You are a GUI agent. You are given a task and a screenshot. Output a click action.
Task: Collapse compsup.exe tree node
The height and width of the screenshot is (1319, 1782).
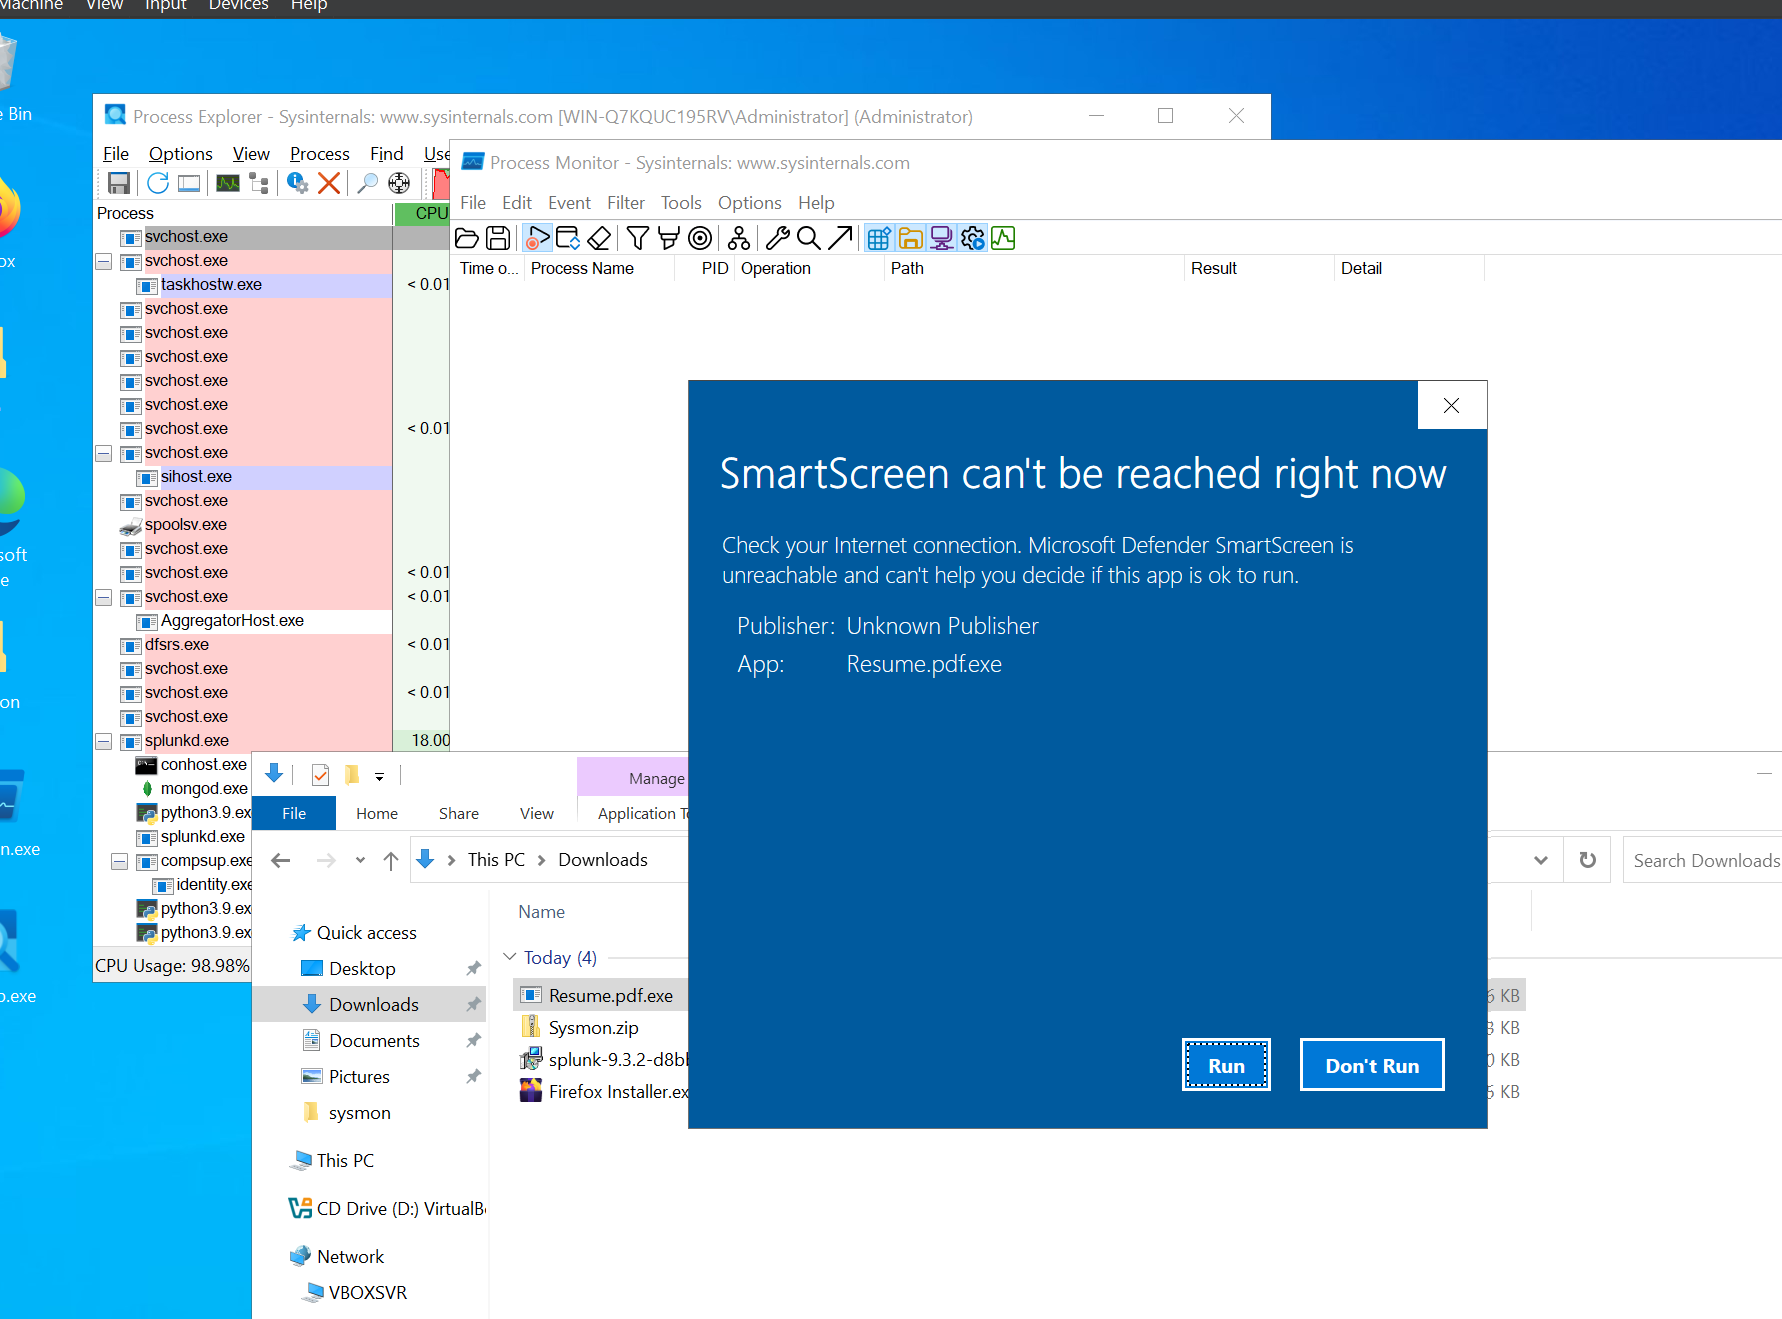coord(119,861)
